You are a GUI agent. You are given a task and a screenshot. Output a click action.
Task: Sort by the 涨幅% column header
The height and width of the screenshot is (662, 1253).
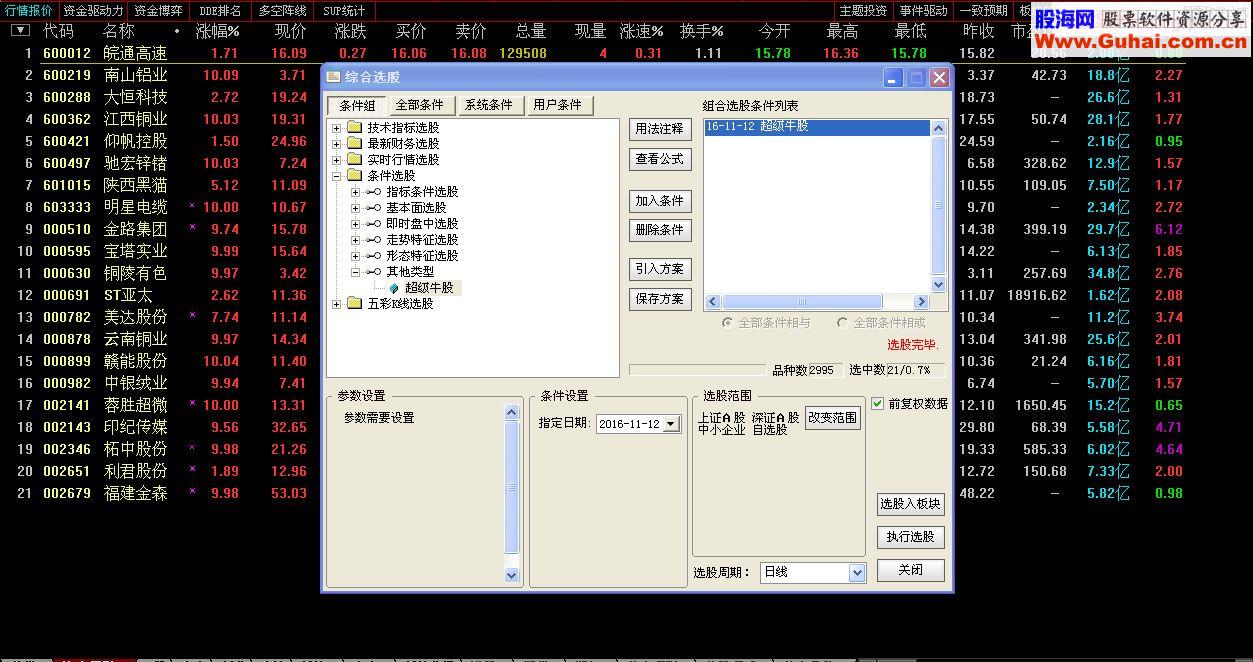coord(217,31)
